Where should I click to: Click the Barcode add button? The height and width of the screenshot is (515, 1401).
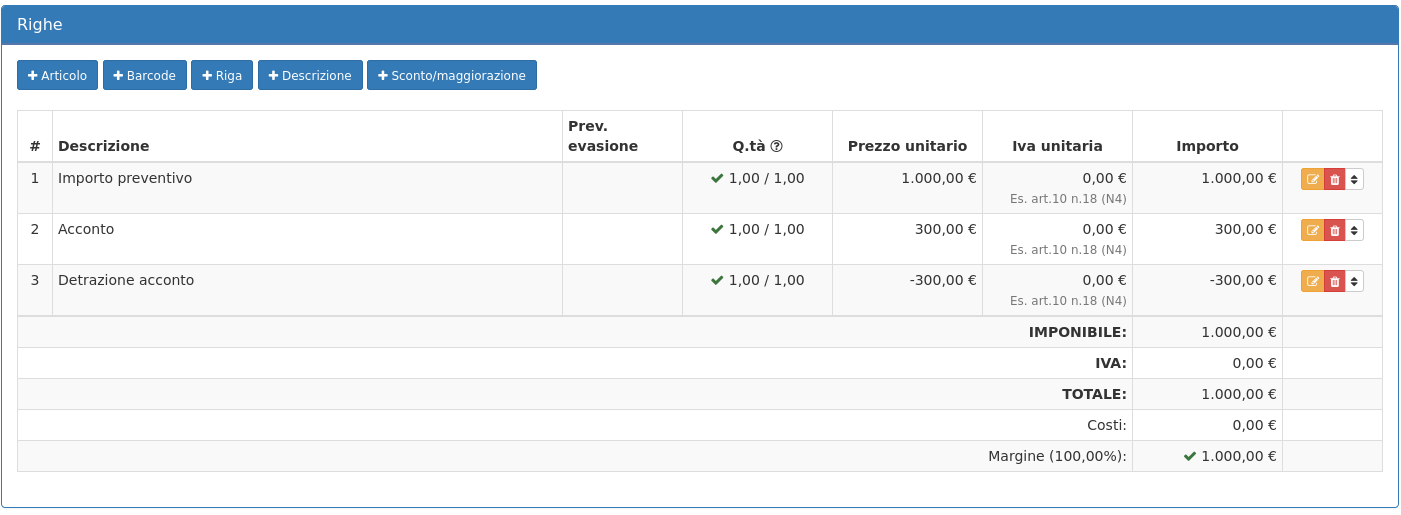[144, 75]
